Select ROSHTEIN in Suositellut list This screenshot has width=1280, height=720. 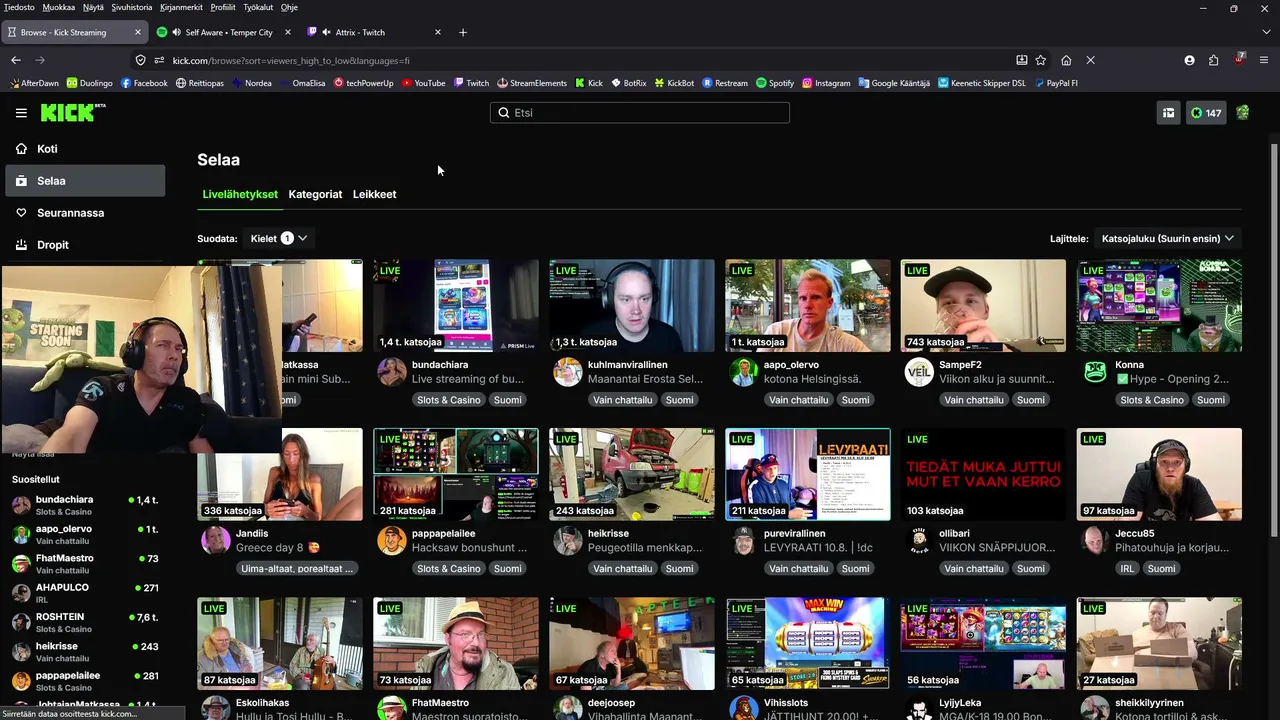(85, 622)
